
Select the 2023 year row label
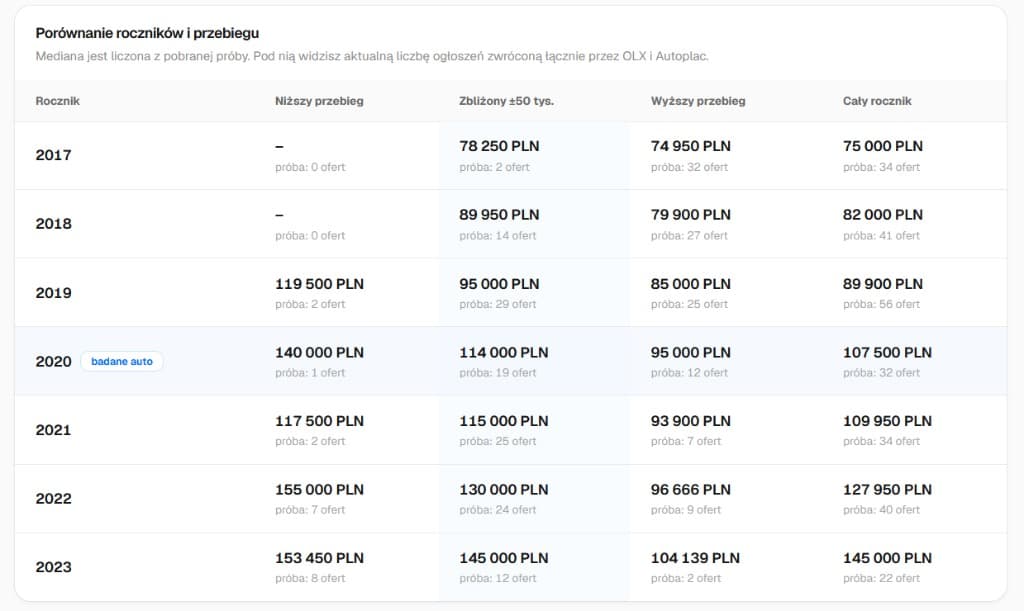(x=53, y=567)
